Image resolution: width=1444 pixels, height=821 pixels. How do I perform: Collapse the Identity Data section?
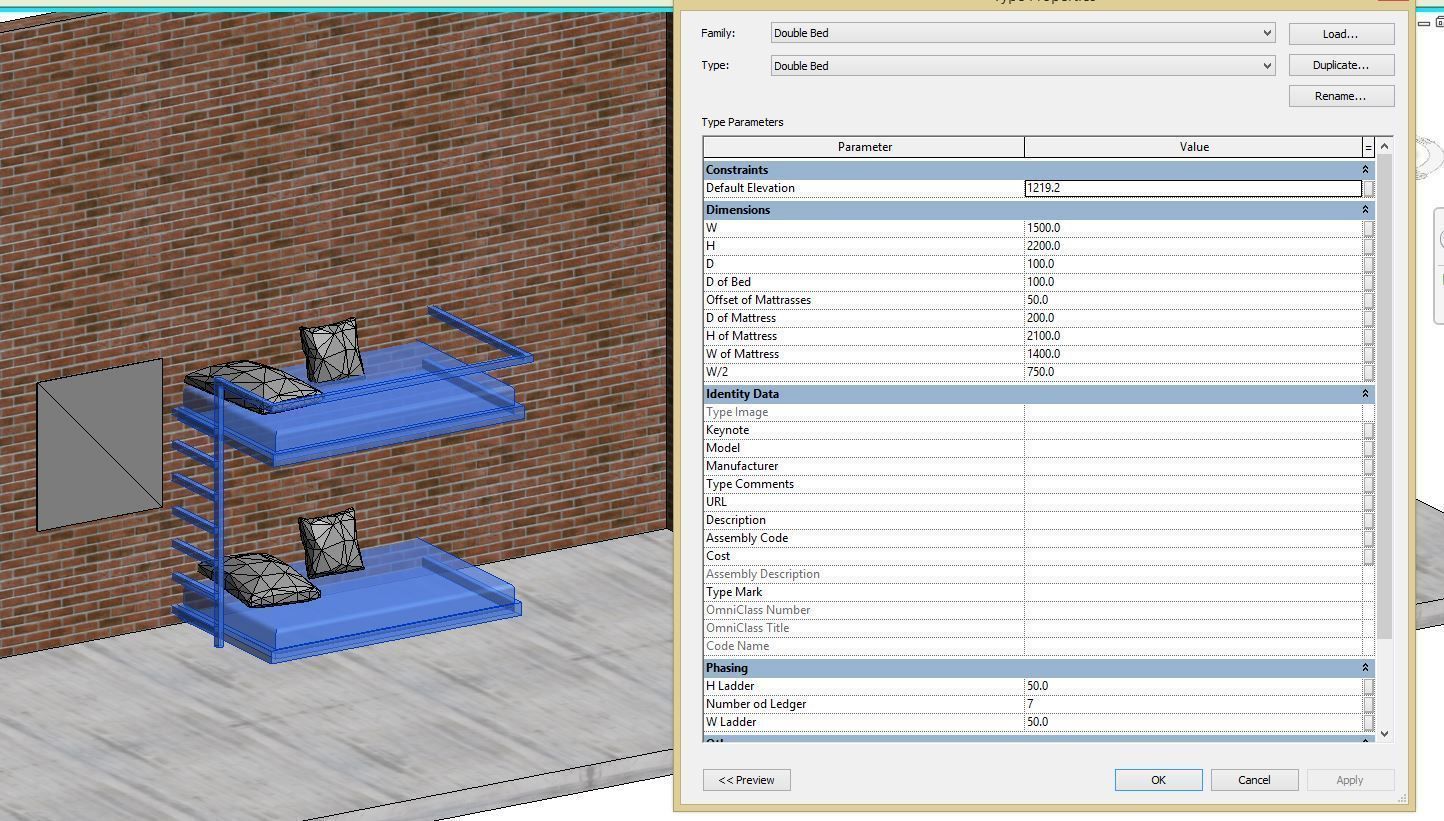[1366, 393]
